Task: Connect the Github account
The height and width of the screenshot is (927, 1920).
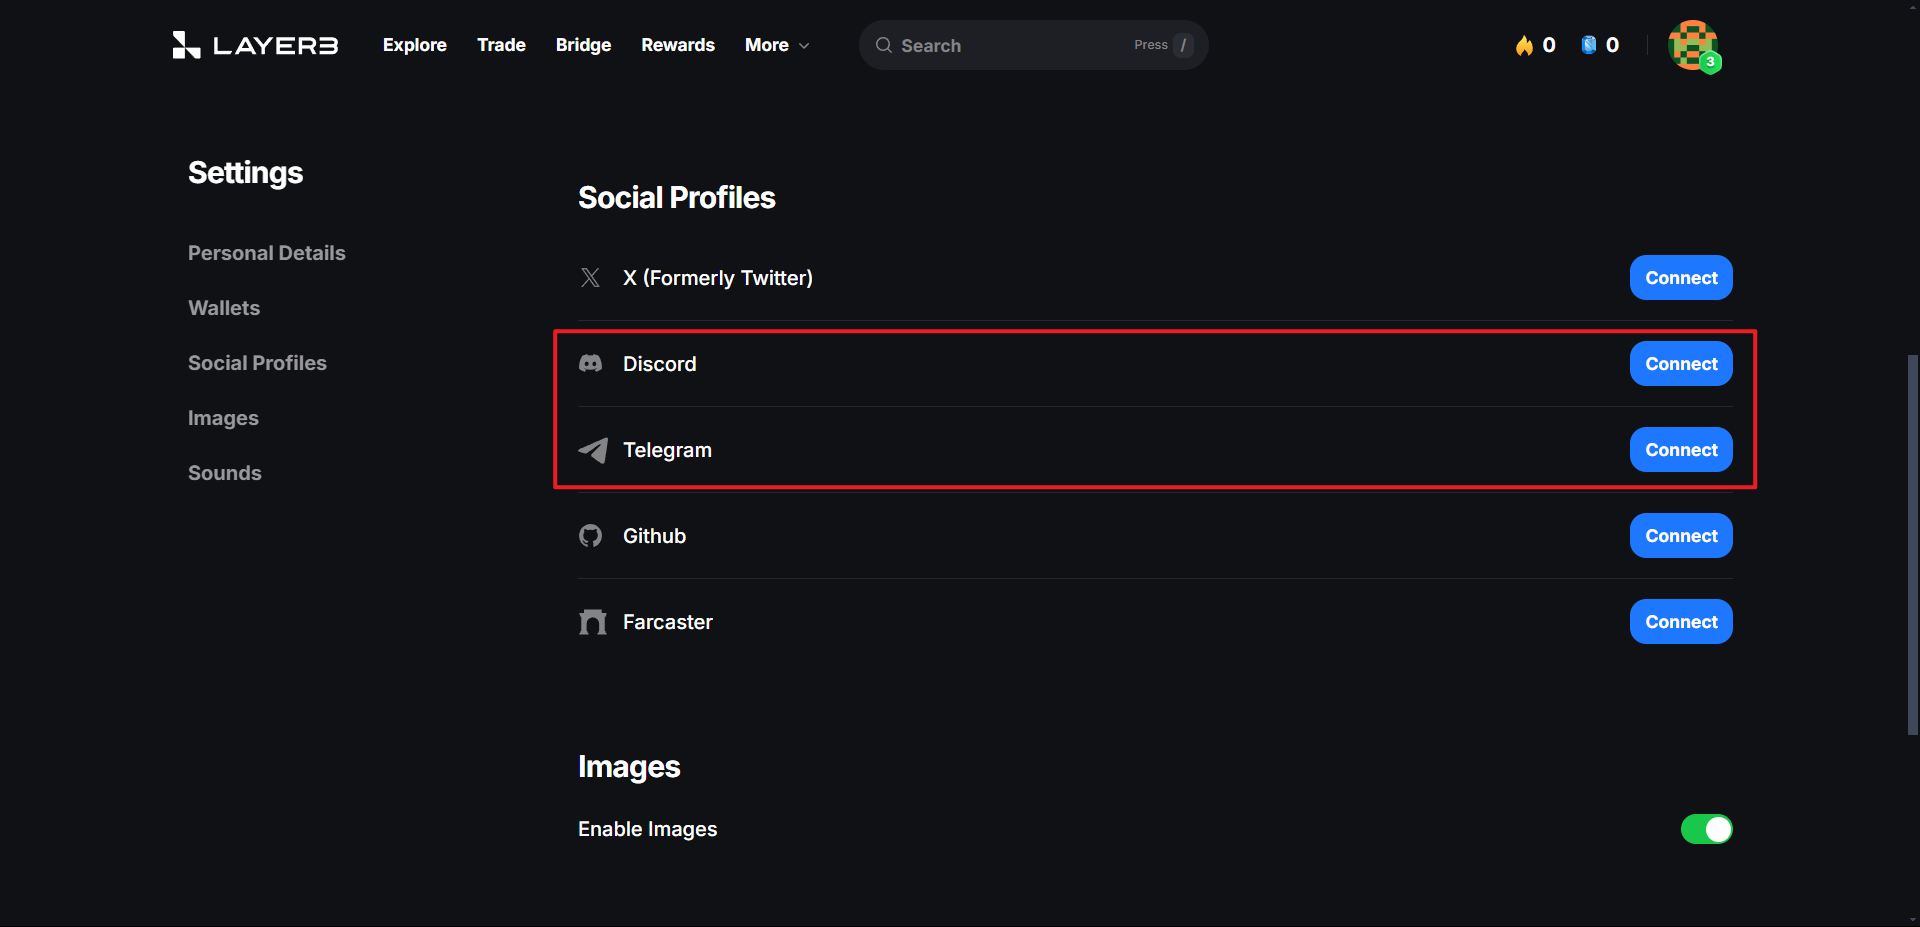Action: coord(1681,536)
